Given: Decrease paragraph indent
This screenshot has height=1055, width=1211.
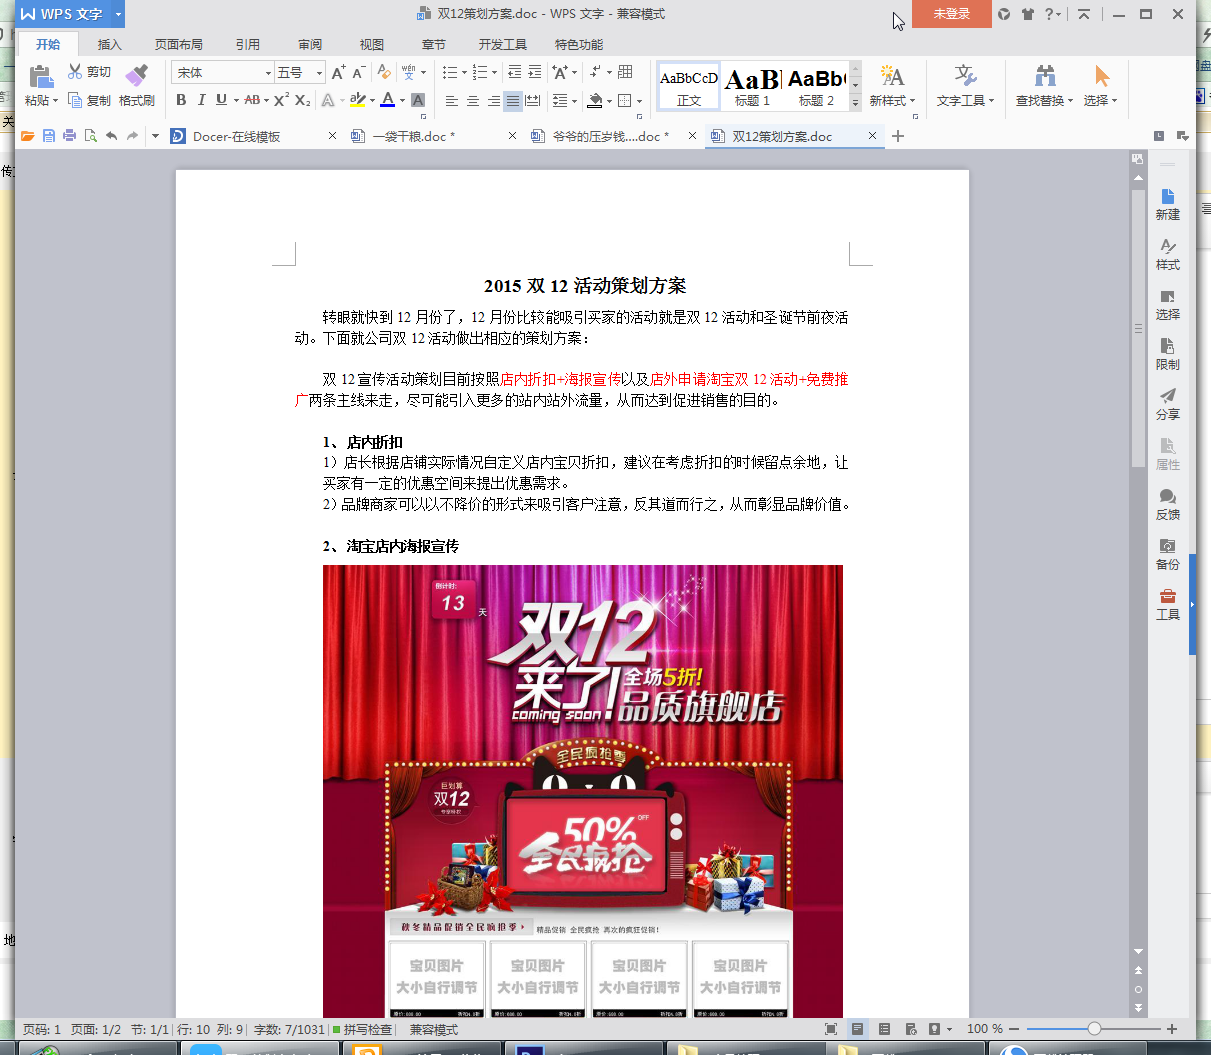Looking at the screenshot, I should tap(515, 72).
